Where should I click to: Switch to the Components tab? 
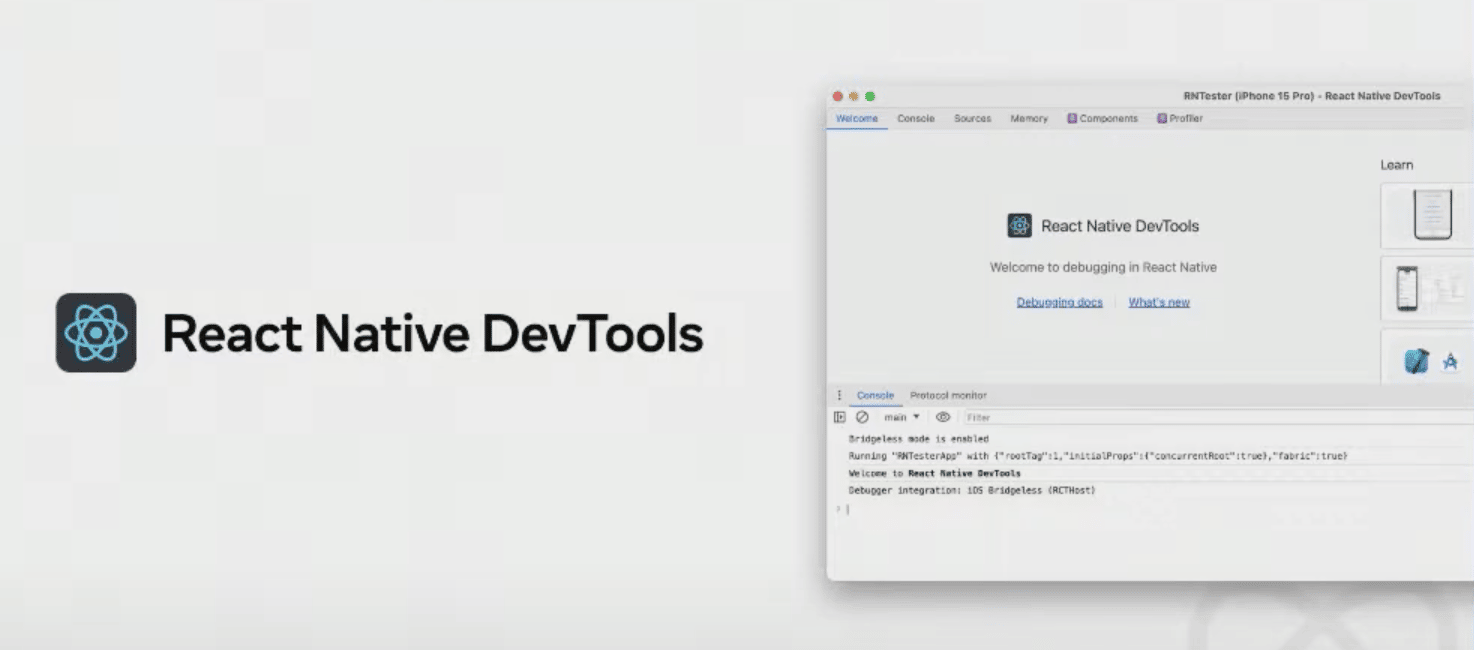click(1102, 118)
